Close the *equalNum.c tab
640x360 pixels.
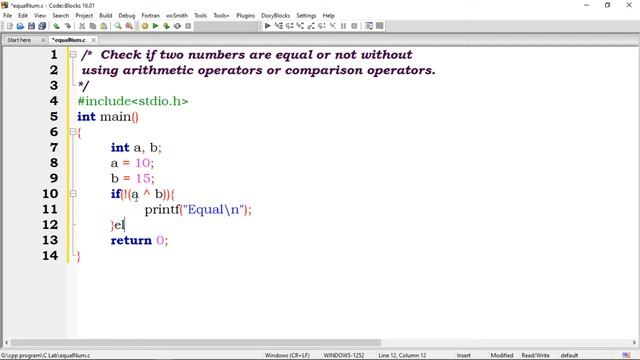[x=93, y=40]
